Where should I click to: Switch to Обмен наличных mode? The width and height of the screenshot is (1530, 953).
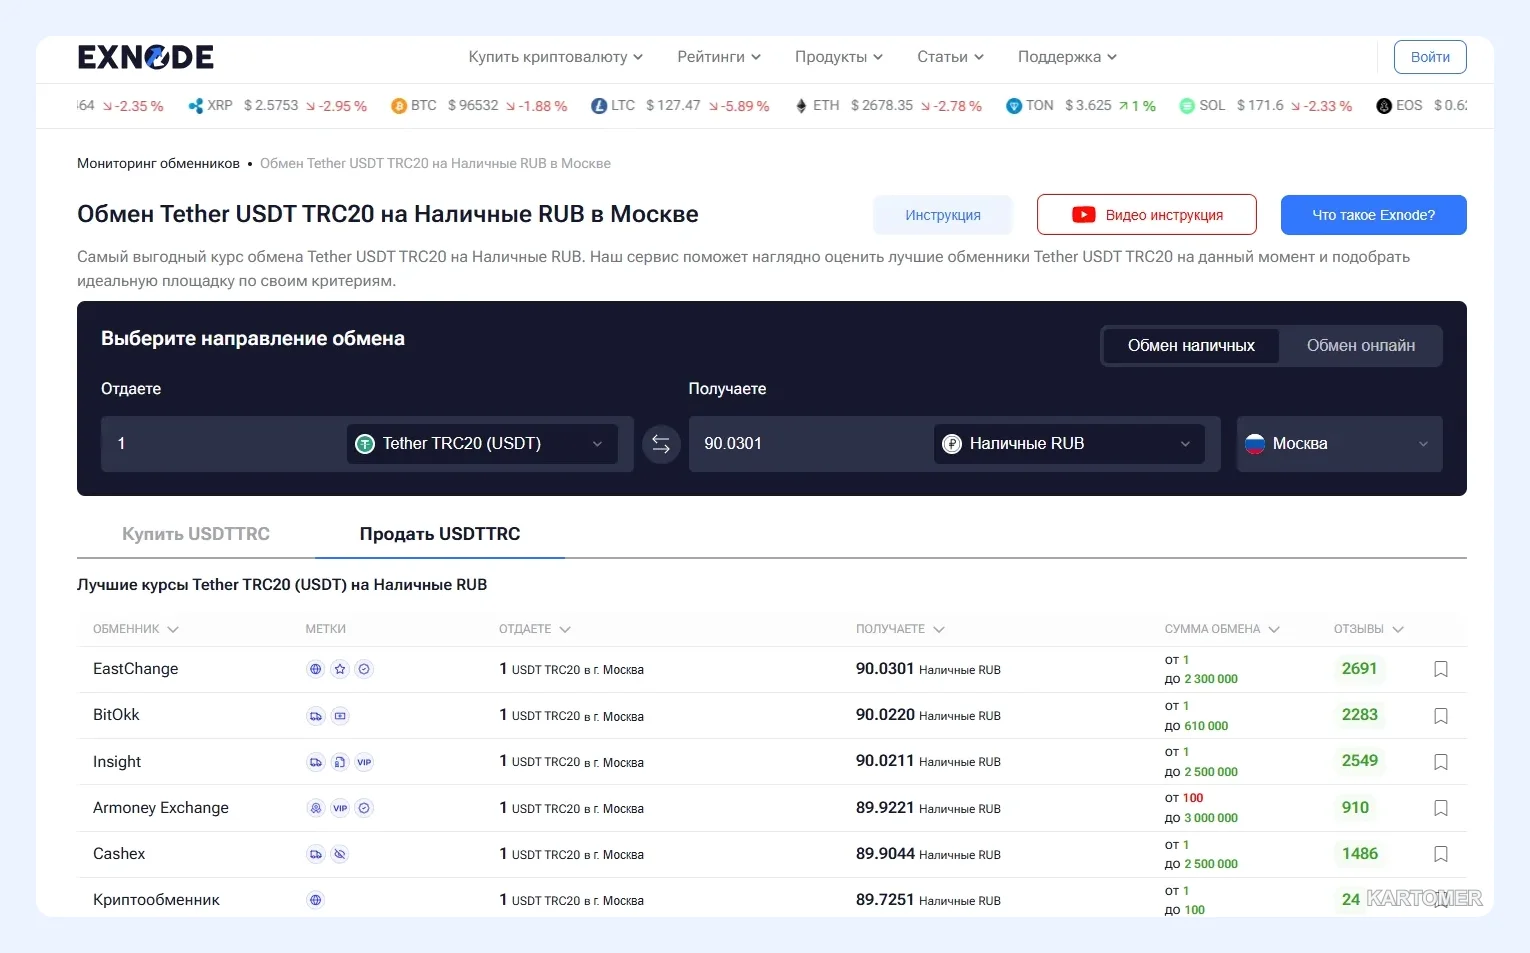tap(1191, 346)
